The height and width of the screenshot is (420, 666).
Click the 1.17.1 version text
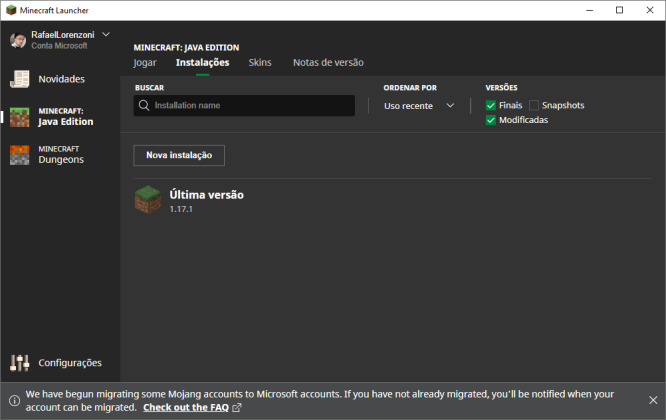pyautogui.click(x=181, y=209)
